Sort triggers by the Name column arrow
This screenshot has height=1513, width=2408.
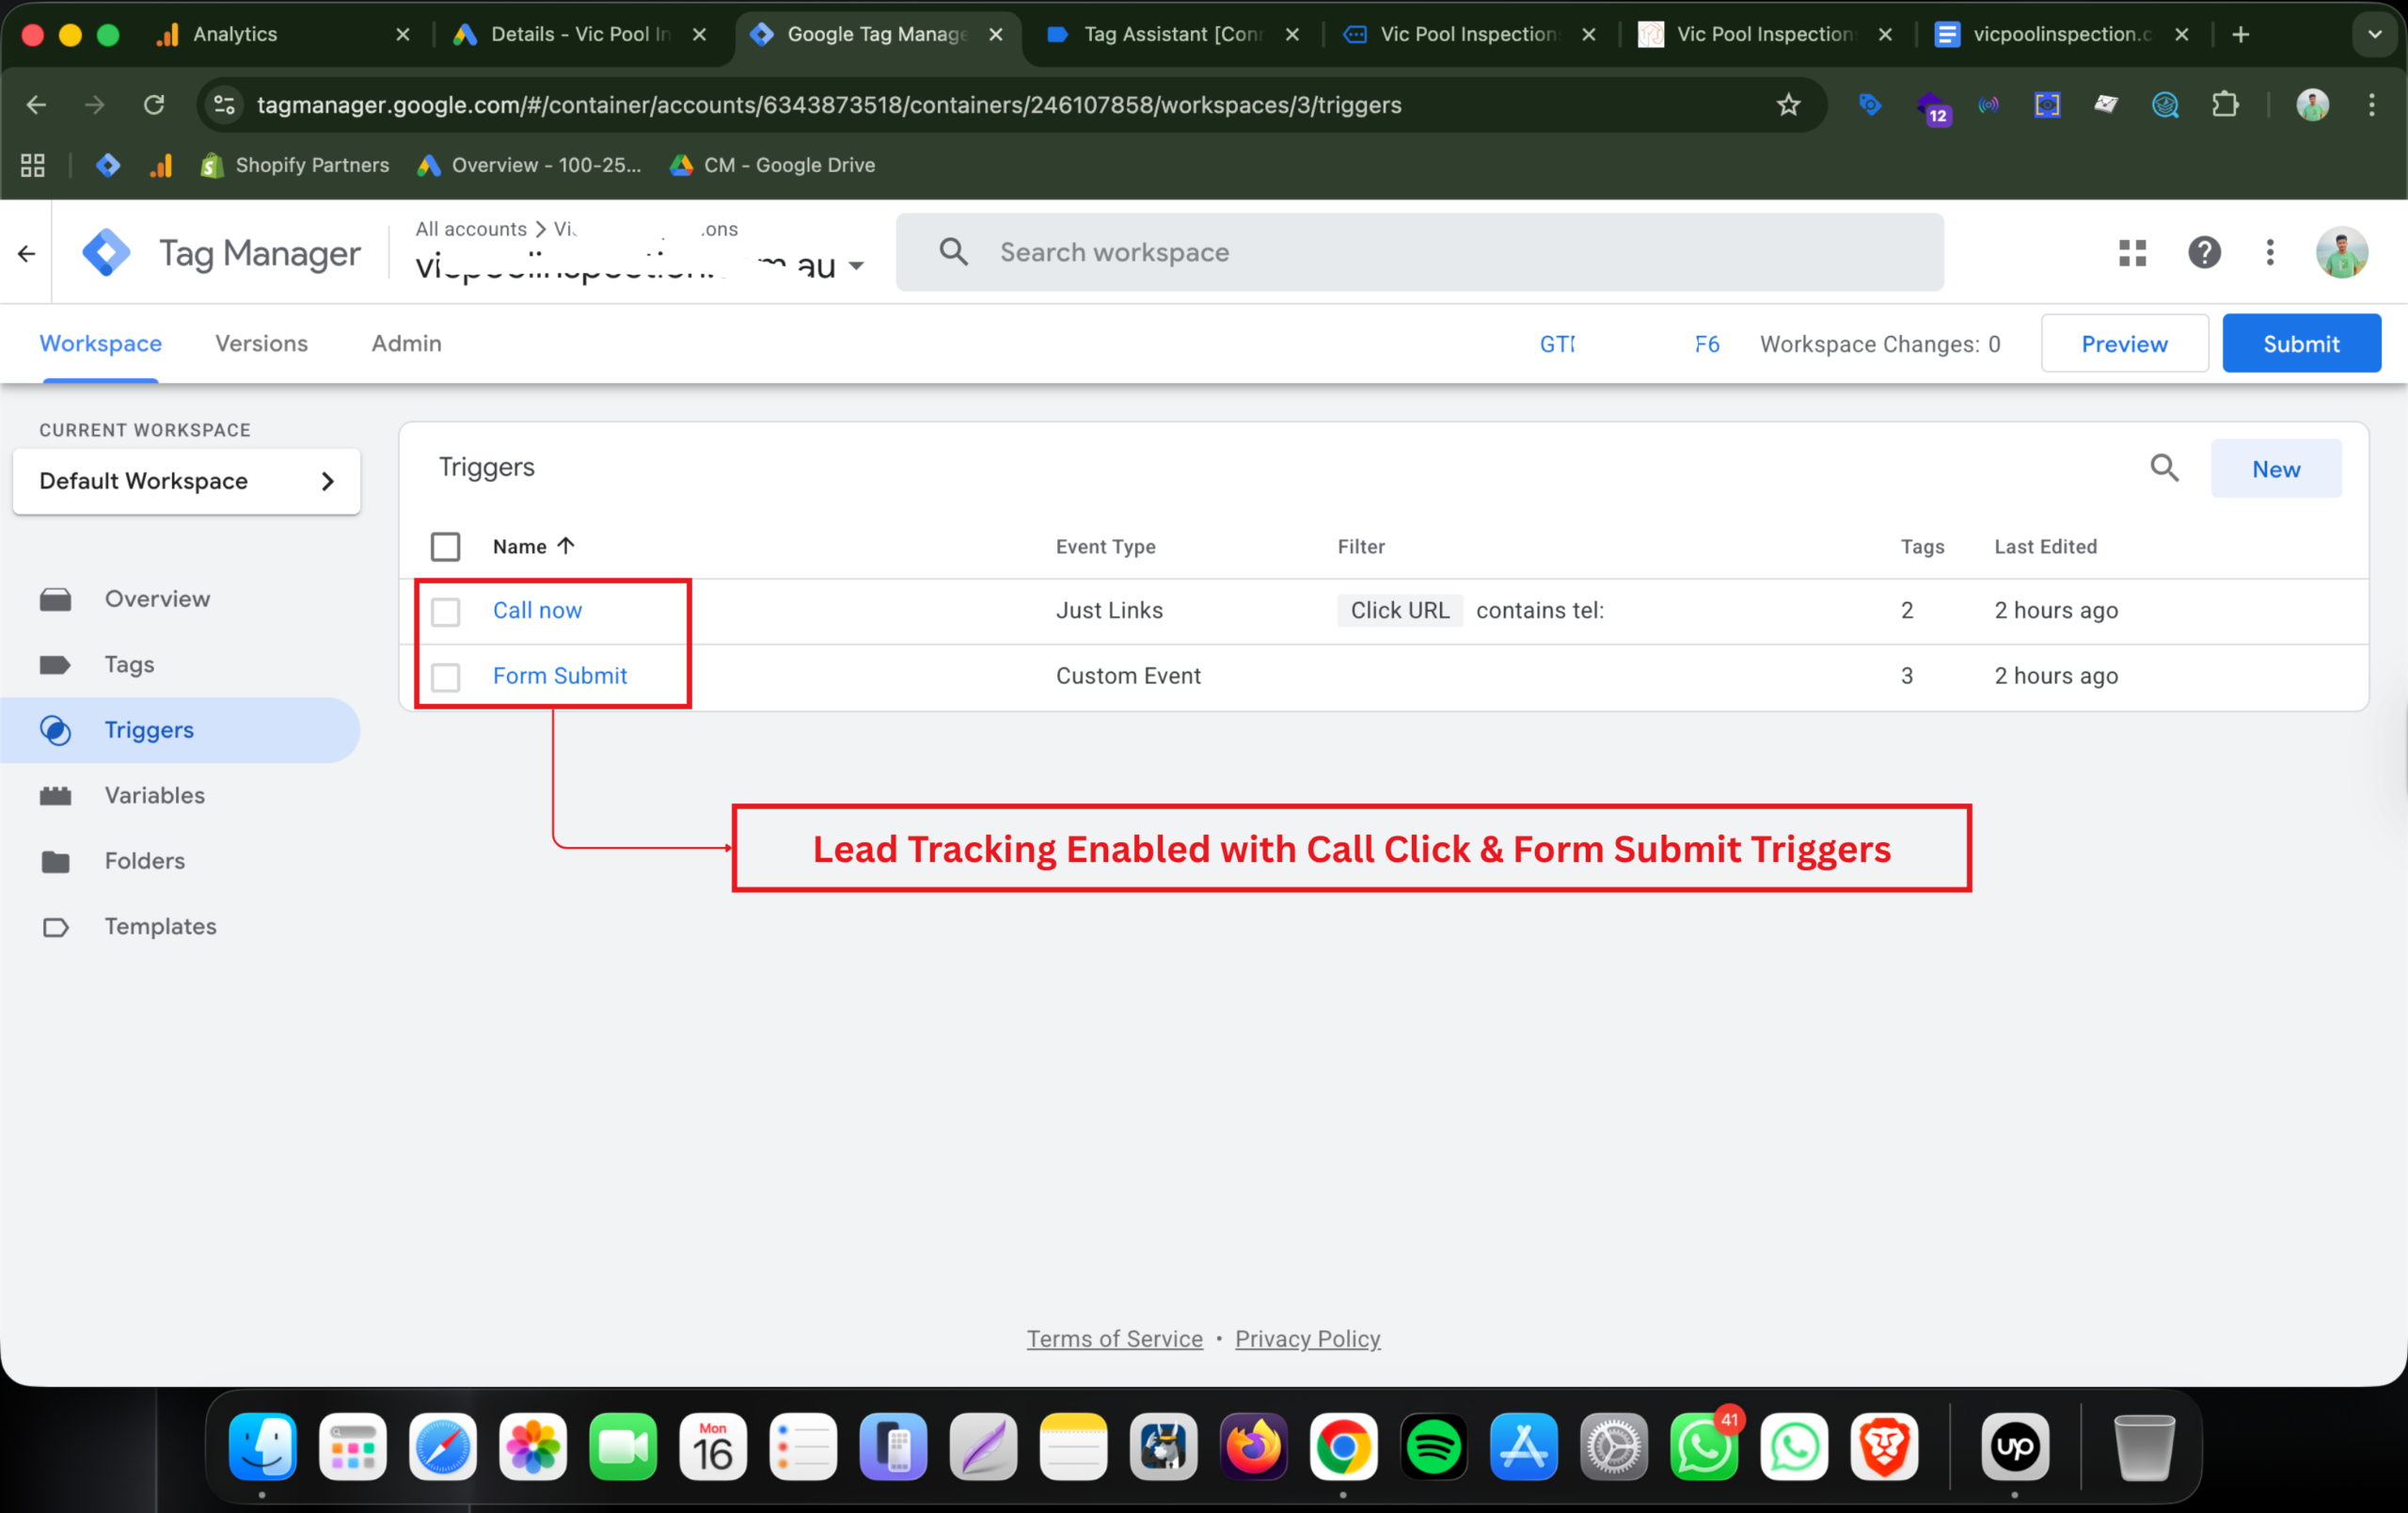tap(566, 546)
